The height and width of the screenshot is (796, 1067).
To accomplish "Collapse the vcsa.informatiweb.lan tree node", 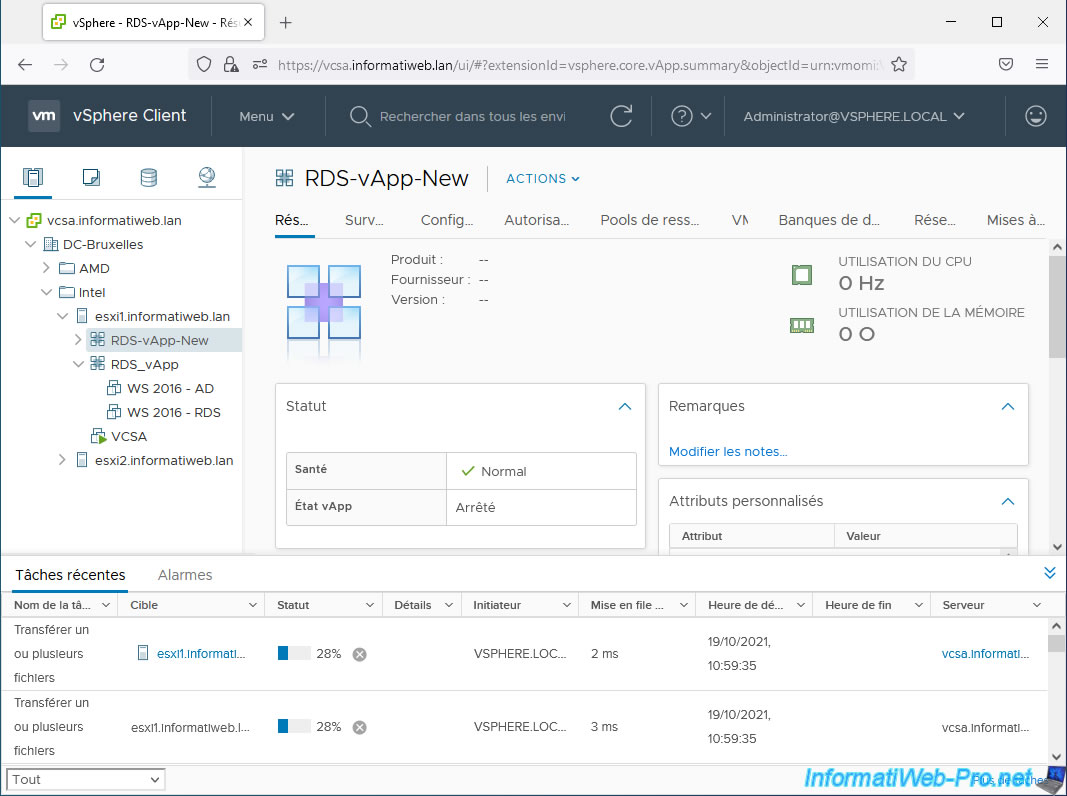I will click(14, 220).
